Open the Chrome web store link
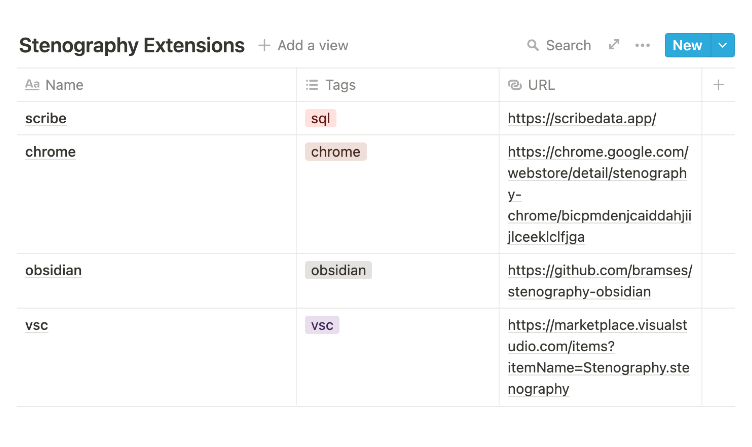This screenshot has height=447, width=752. (598, 194)
